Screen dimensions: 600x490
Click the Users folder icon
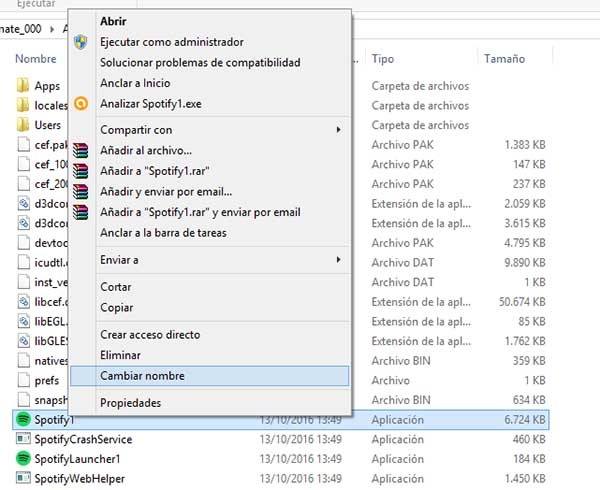pos(23,125)
